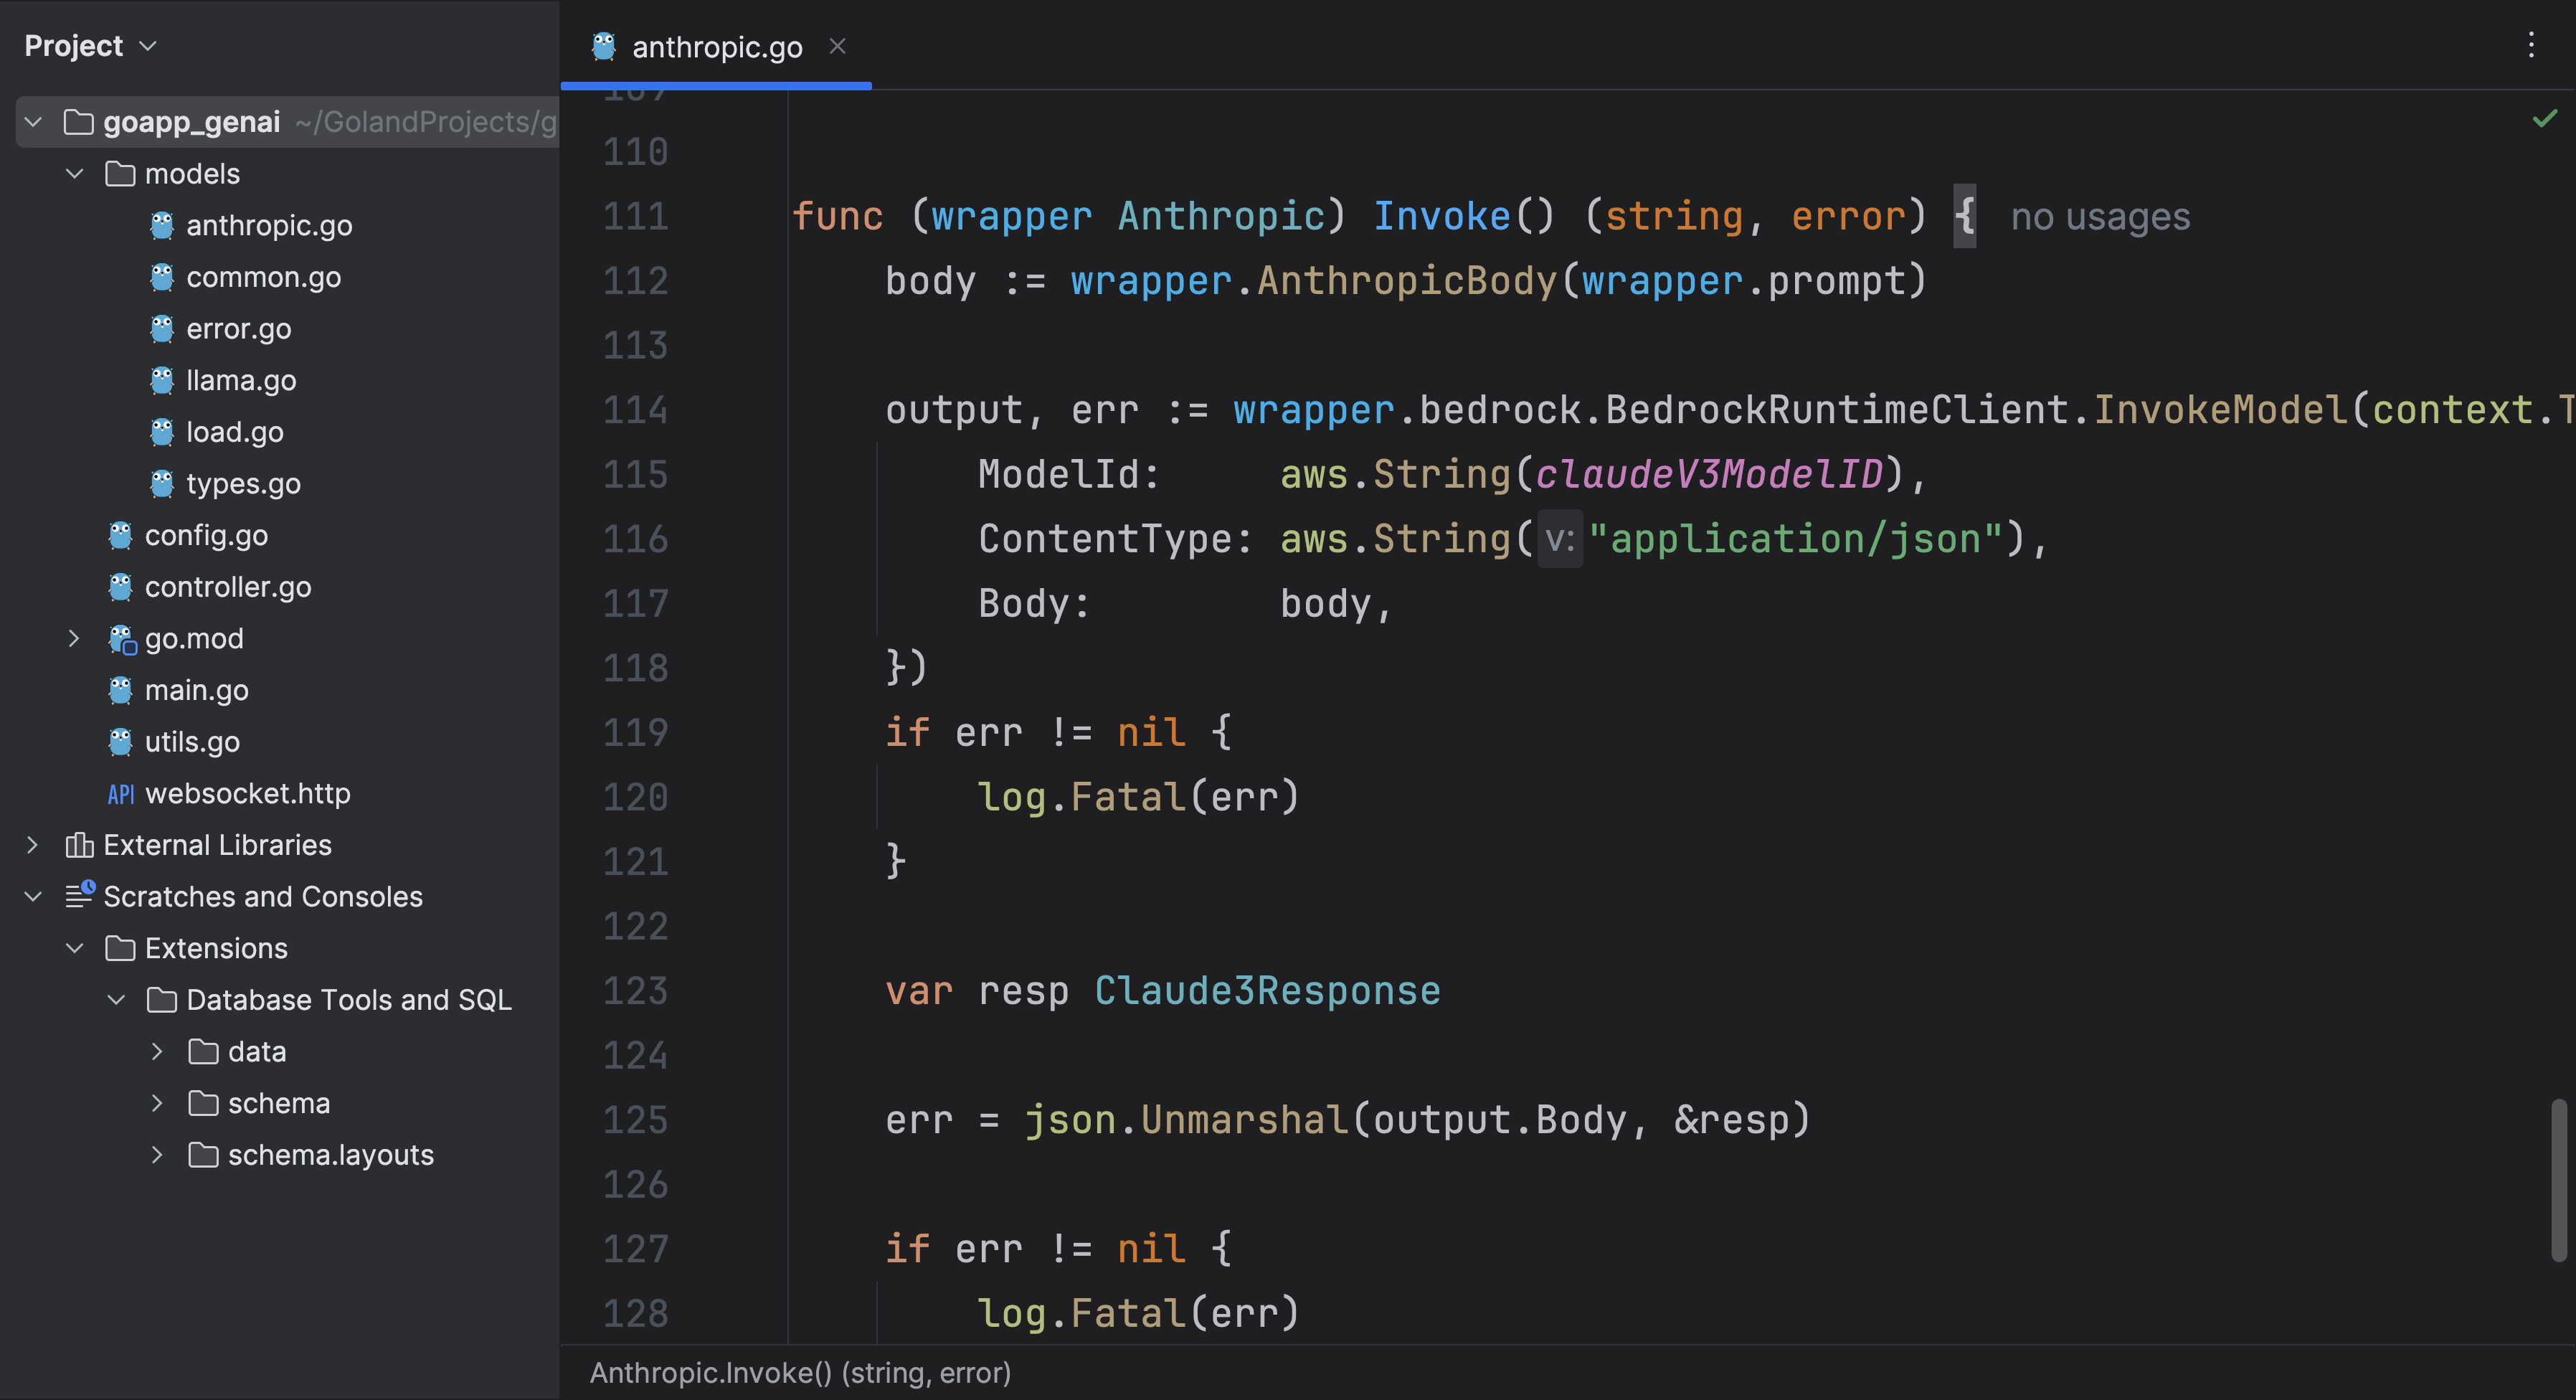The width and height of the screenshot is (2576, 1400).
Task: Click the gopher icon on anthropic.go tab
Action: (x=603, y=46)
